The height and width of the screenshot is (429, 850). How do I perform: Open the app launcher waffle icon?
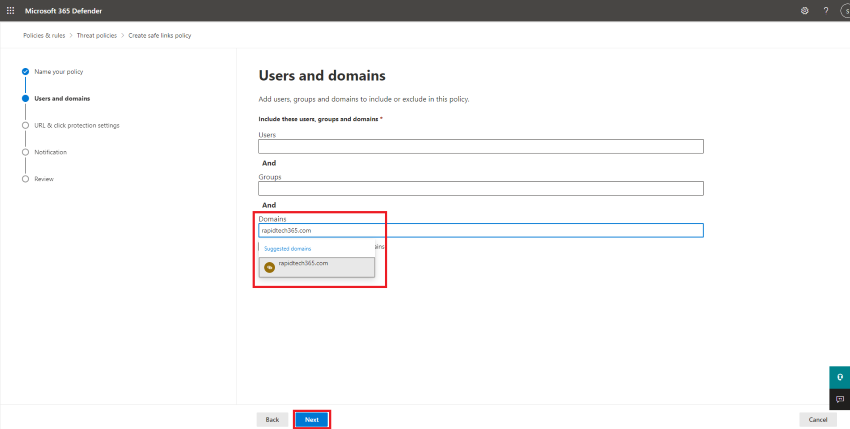pyautogui.click(x=11, y=10)
